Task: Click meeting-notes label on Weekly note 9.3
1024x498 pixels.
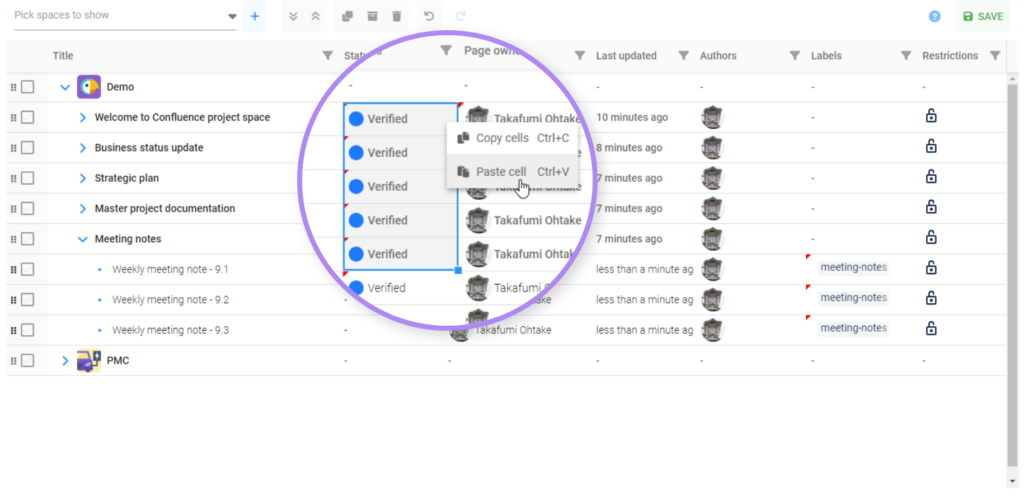Action: (x=854, y=328)
